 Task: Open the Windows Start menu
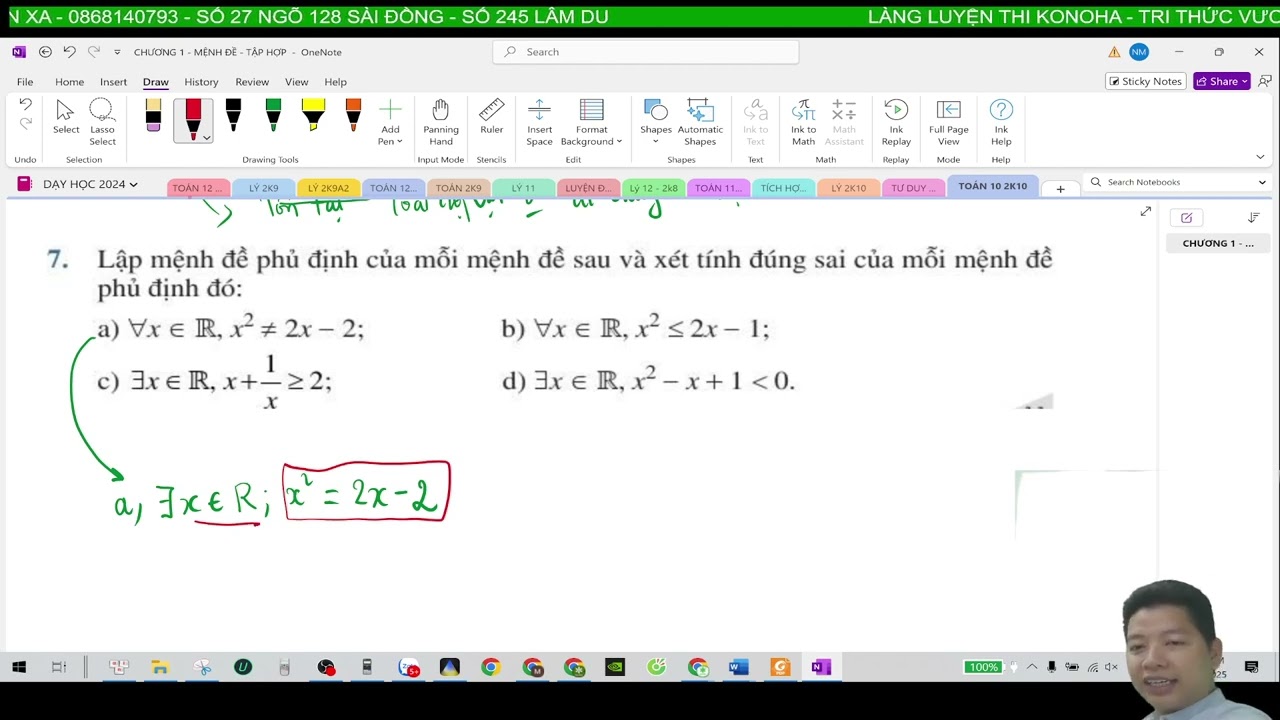(19, 667)
